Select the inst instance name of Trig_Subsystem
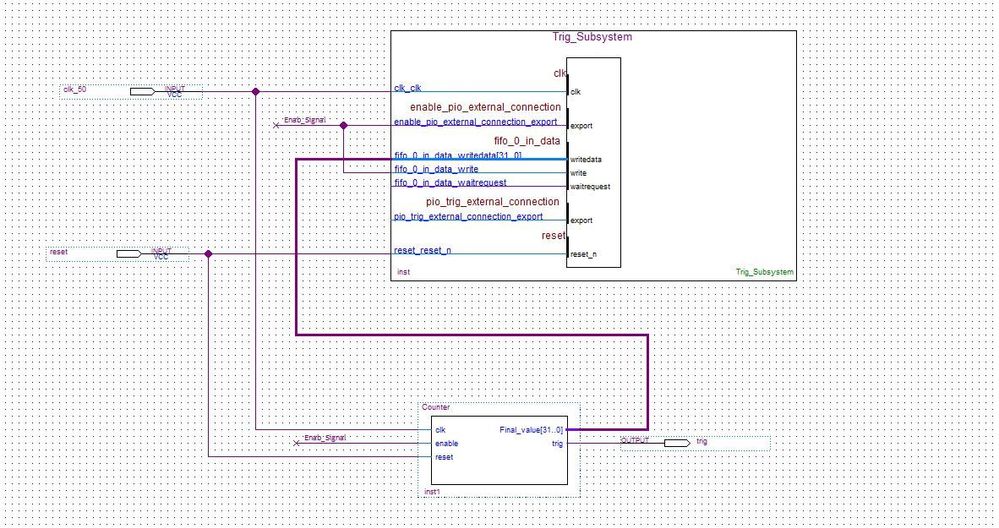The width and height of the screenshot is (999, 528). pos(403,272)
